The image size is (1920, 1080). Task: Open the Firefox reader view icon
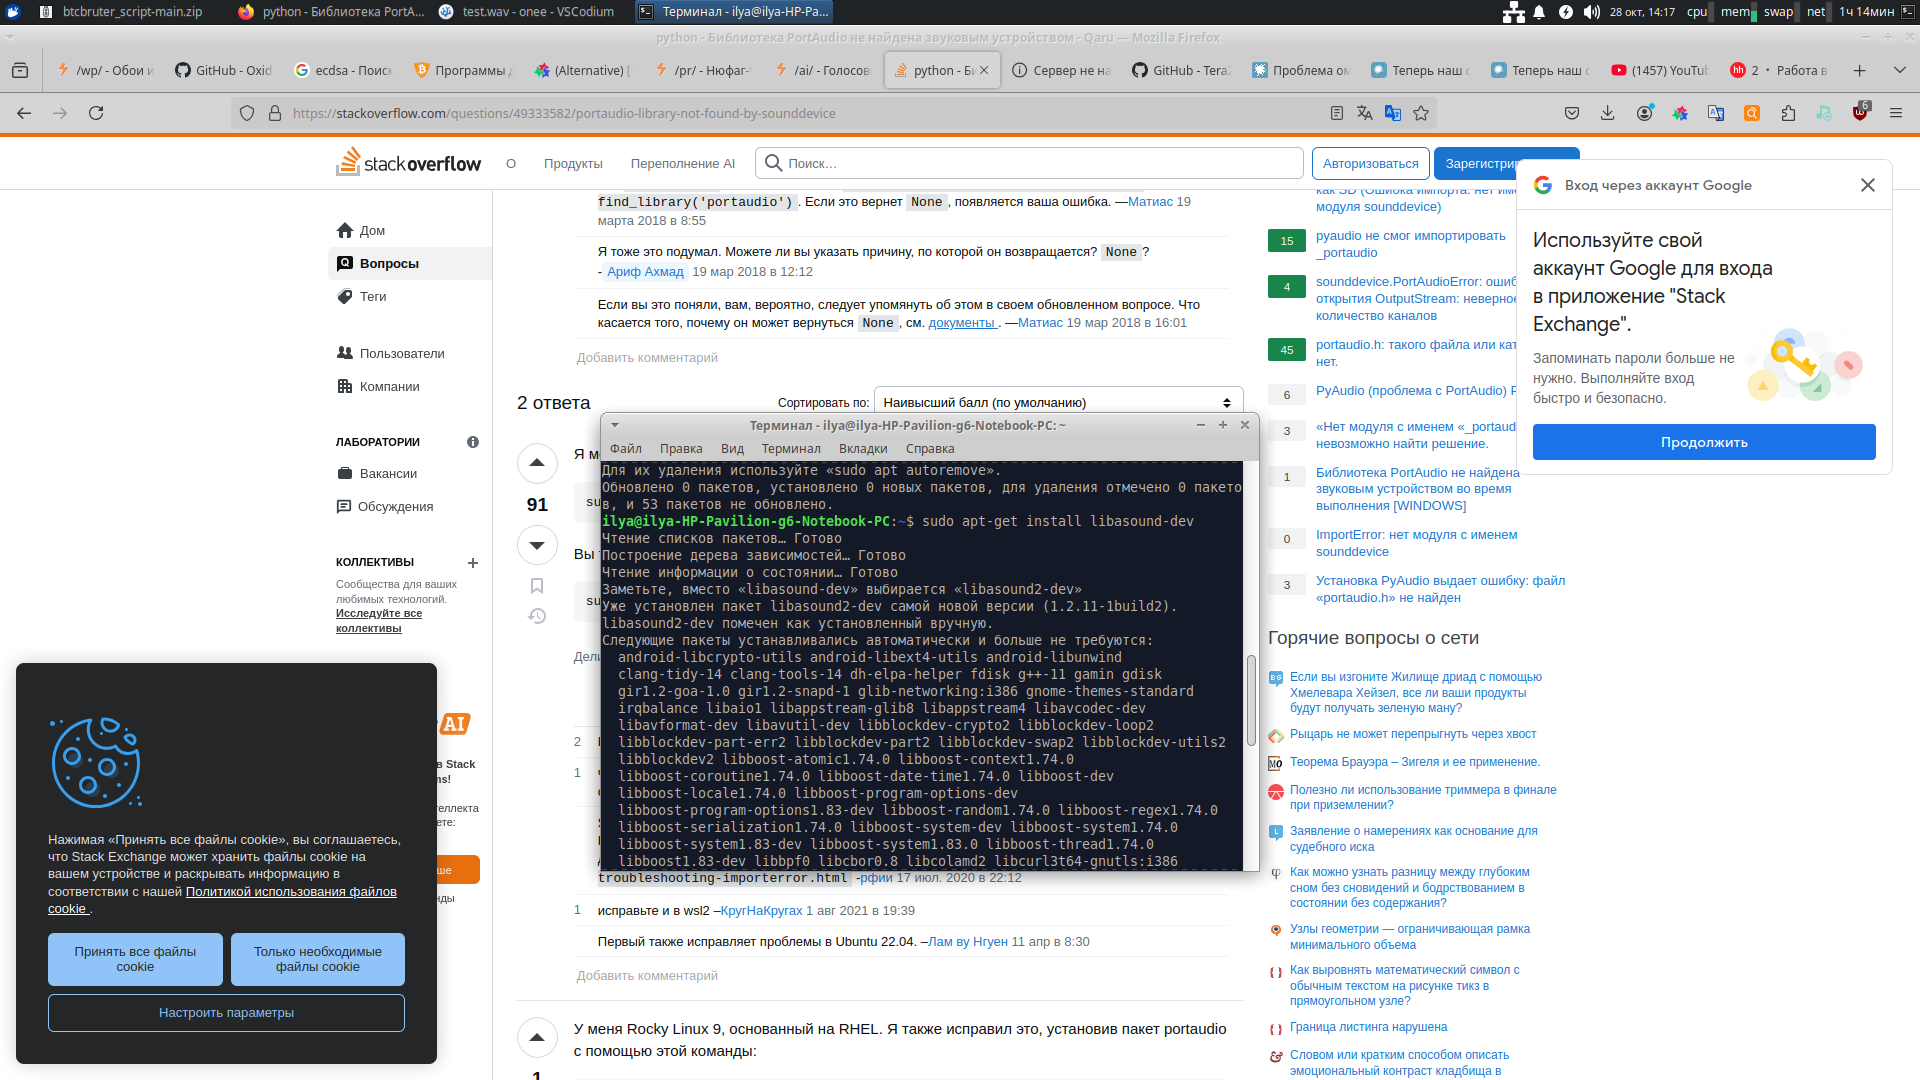pos(1337,113)
